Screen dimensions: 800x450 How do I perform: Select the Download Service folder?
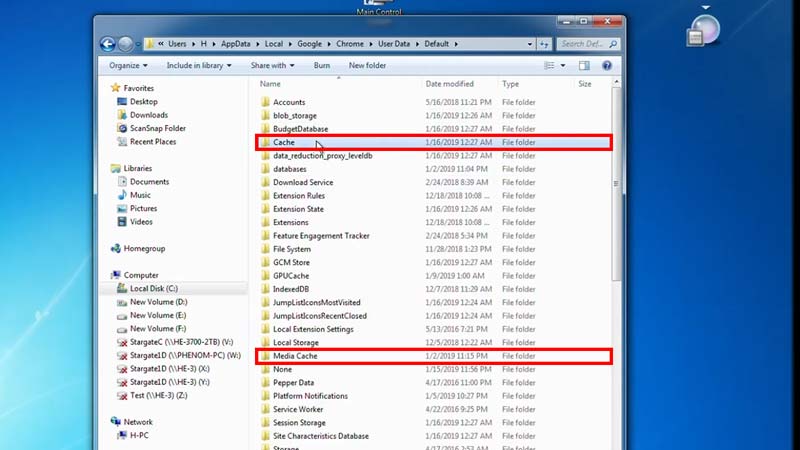pyautogui.click(x=303, y=182)
